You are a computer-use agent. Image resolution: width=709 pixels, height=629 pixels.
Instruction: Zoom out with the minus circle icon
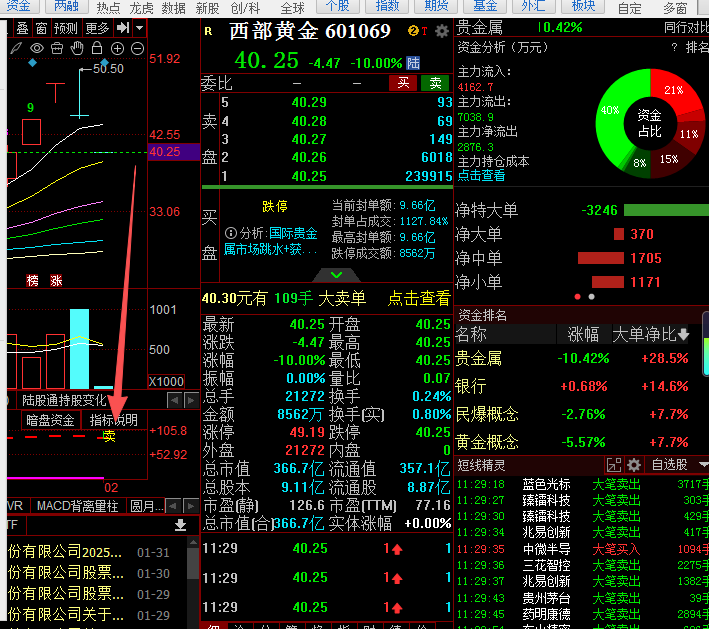[x=137, y=48]
